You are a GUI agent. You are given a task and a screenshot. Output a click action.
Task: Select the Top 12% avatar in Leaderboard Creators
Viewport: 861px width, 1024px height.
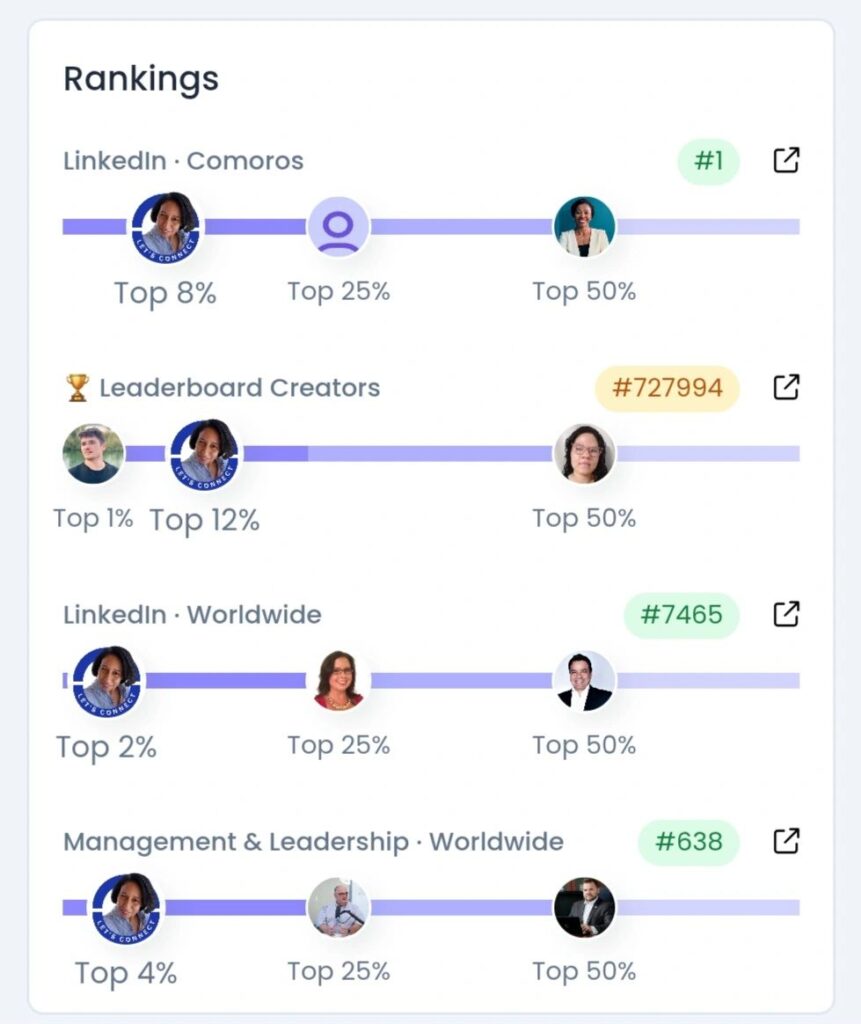(x=205, y=454)
